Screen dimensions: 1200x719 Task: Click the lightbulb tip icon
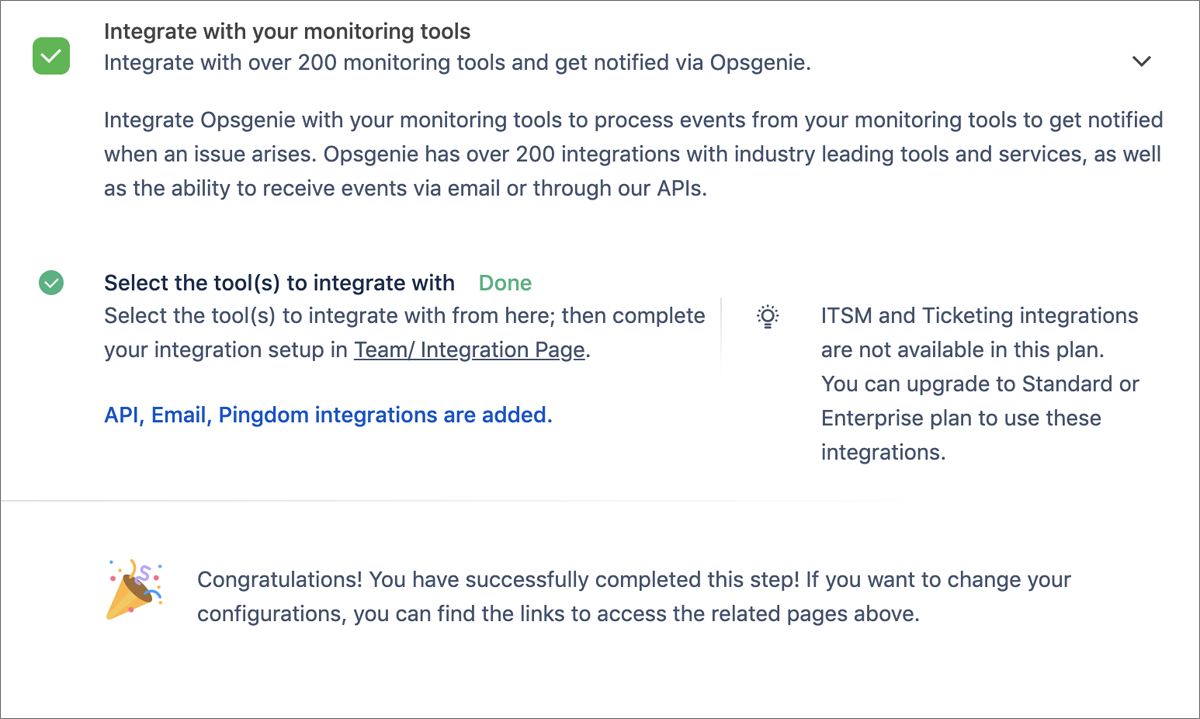767,317
